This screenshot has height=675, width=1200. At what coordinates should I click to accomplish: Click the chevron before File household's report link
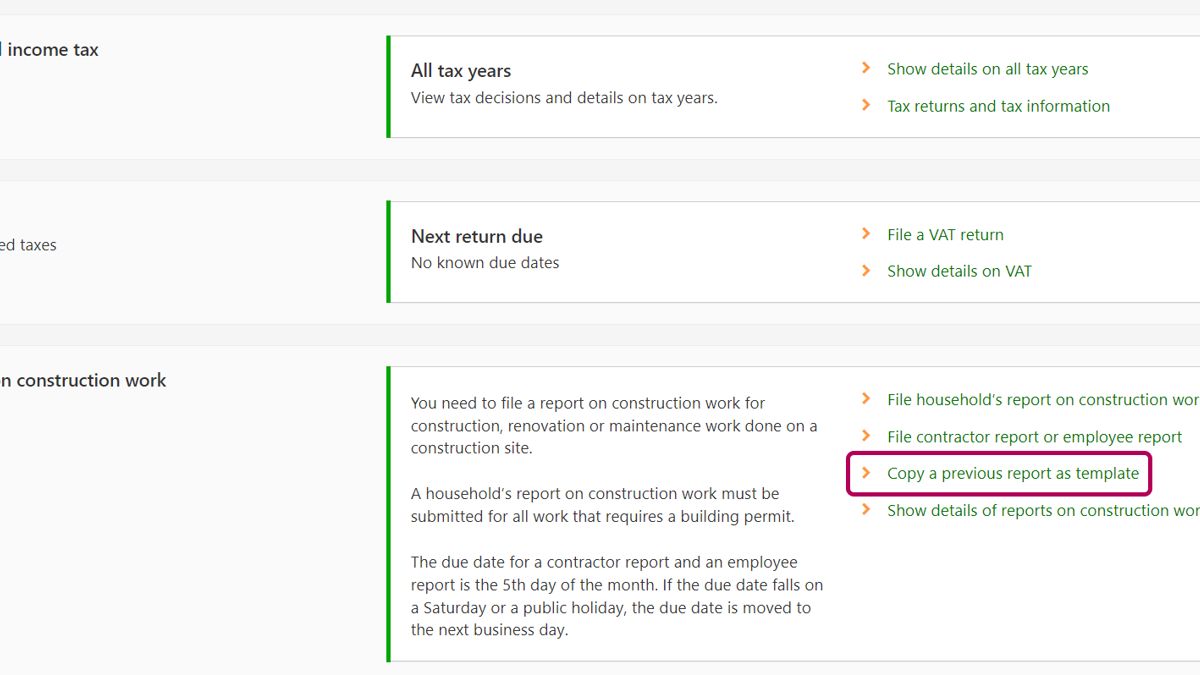[x=866, y=399]
